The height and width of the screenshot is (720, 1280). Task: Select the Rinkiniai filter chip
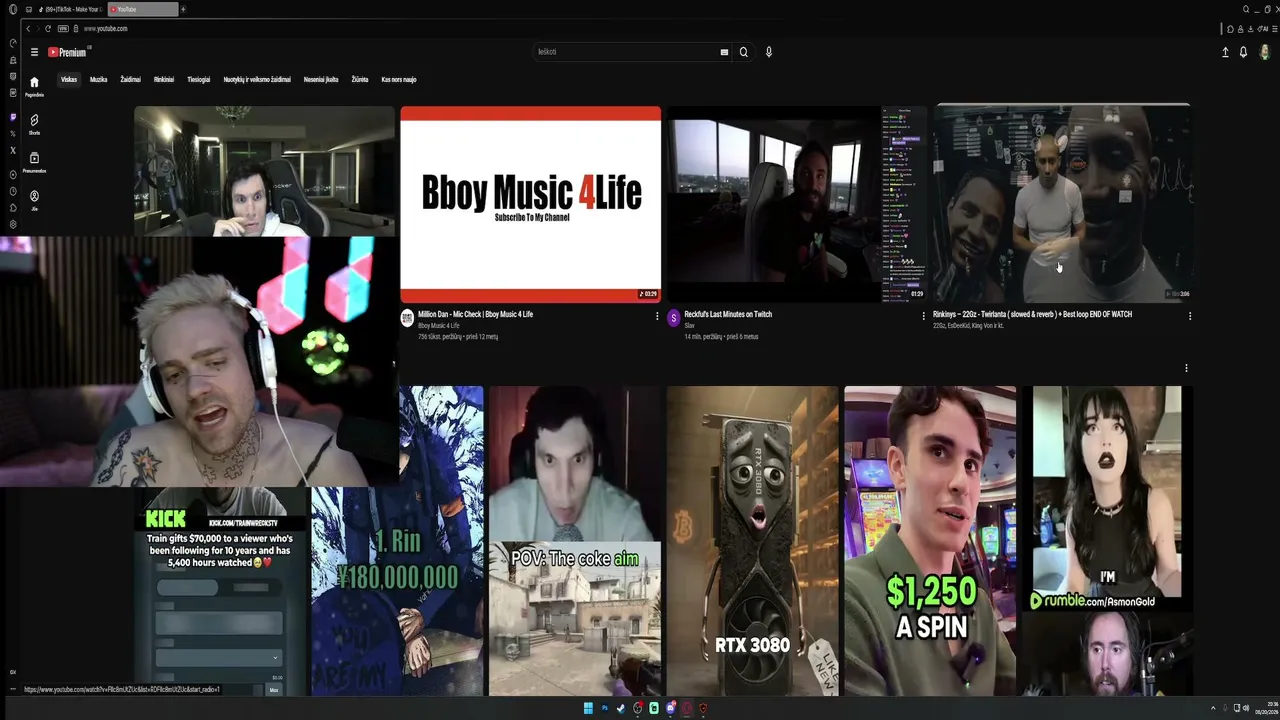click(x=164, y=80)
